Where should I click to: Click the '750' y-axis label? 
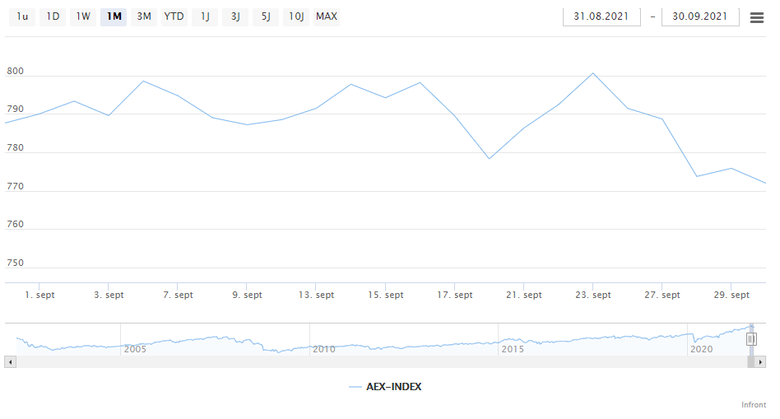point(15,263)
